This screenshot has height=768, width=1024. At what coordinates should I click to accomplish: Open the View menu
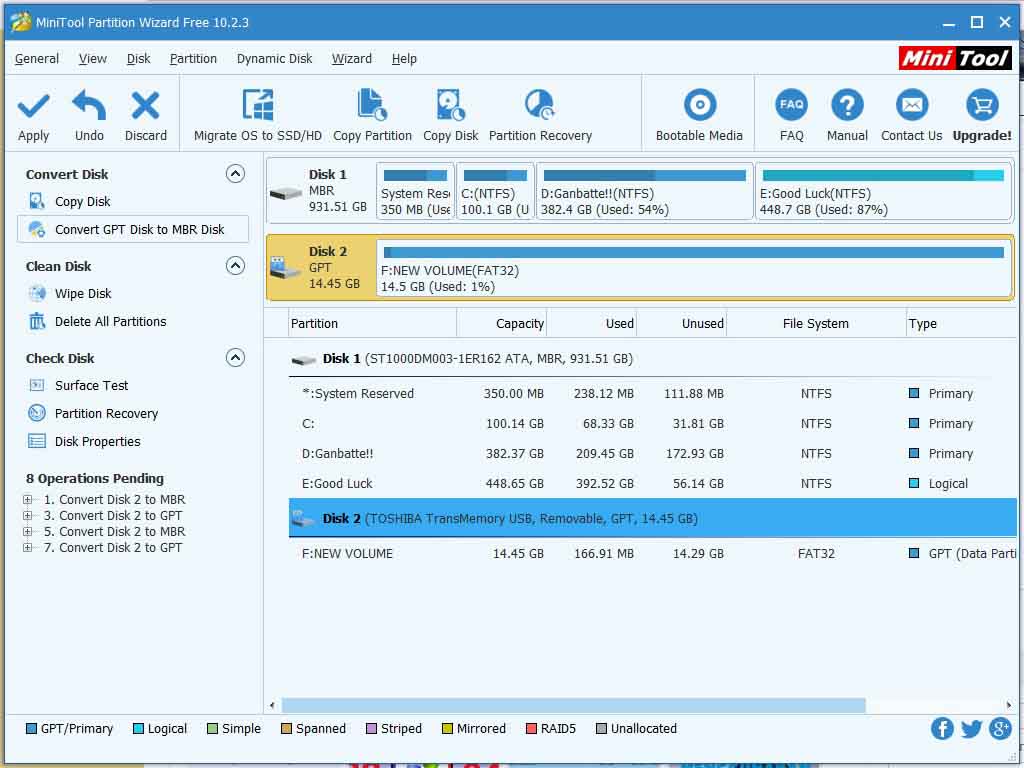pyautogui.click(x=93, y=59)
